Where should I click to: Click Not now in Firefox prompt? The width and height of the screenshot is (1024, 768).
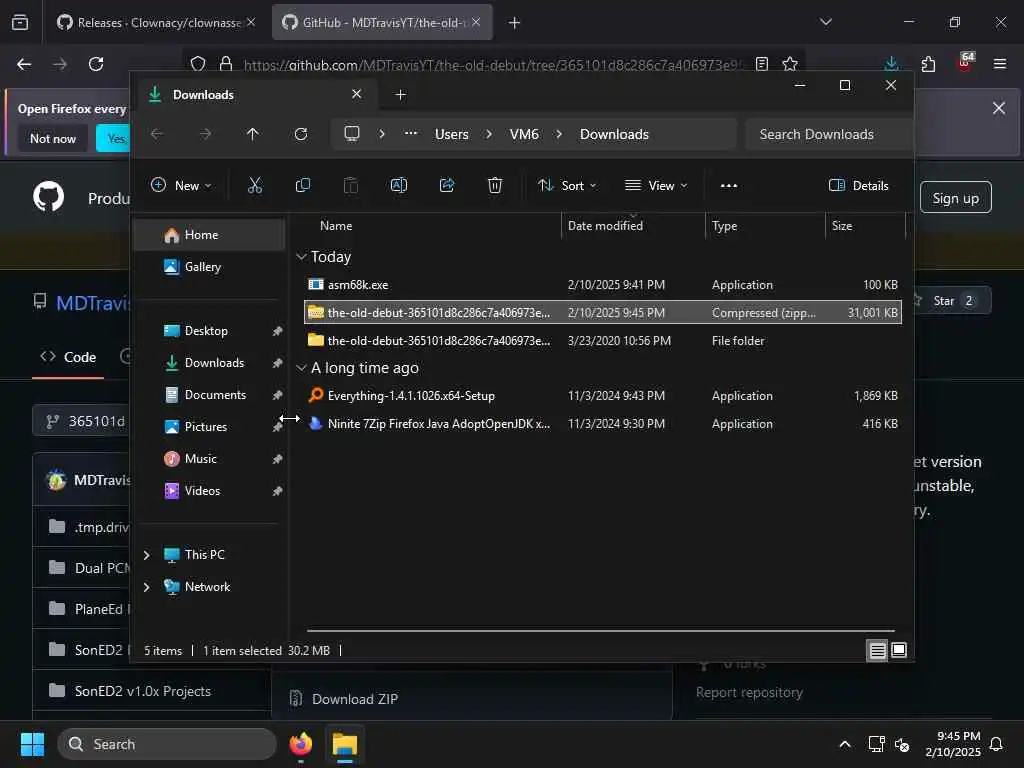point(53,138)
